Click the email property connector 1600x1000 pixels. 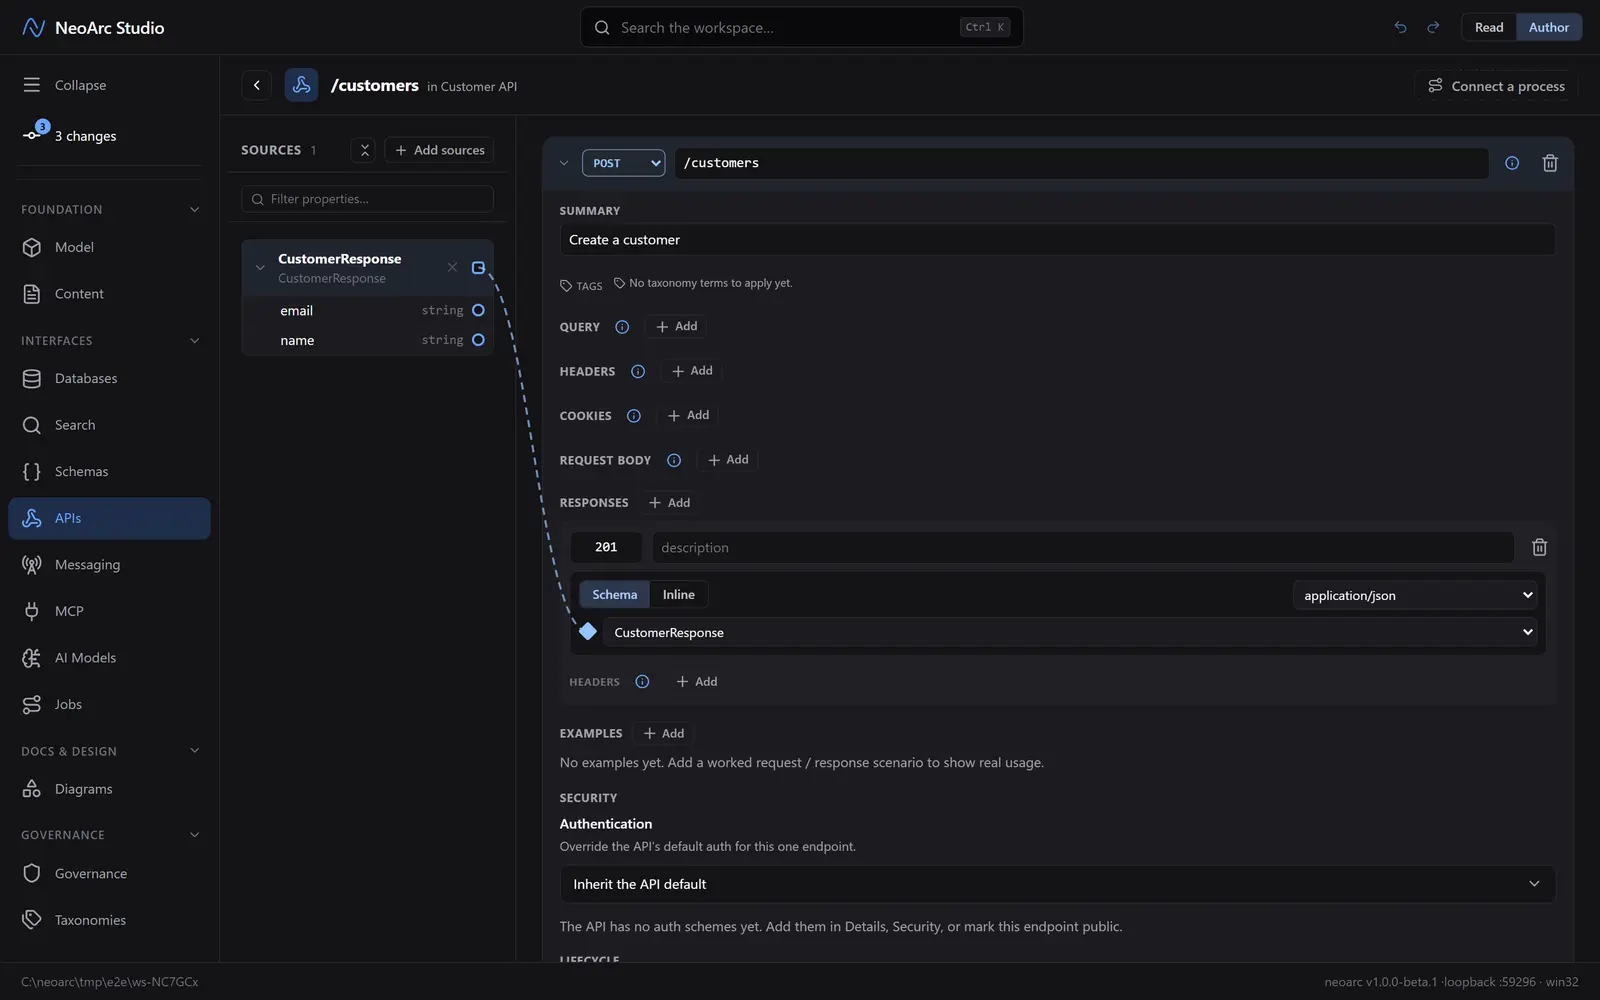tap(478, 310)
